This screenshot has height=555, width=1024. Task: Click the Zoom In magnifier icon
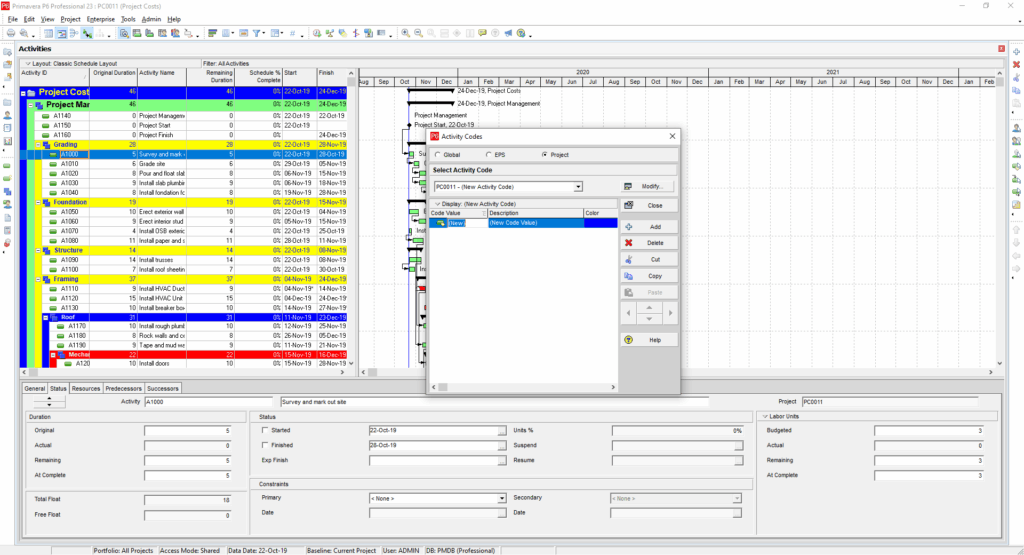point(406,33)
